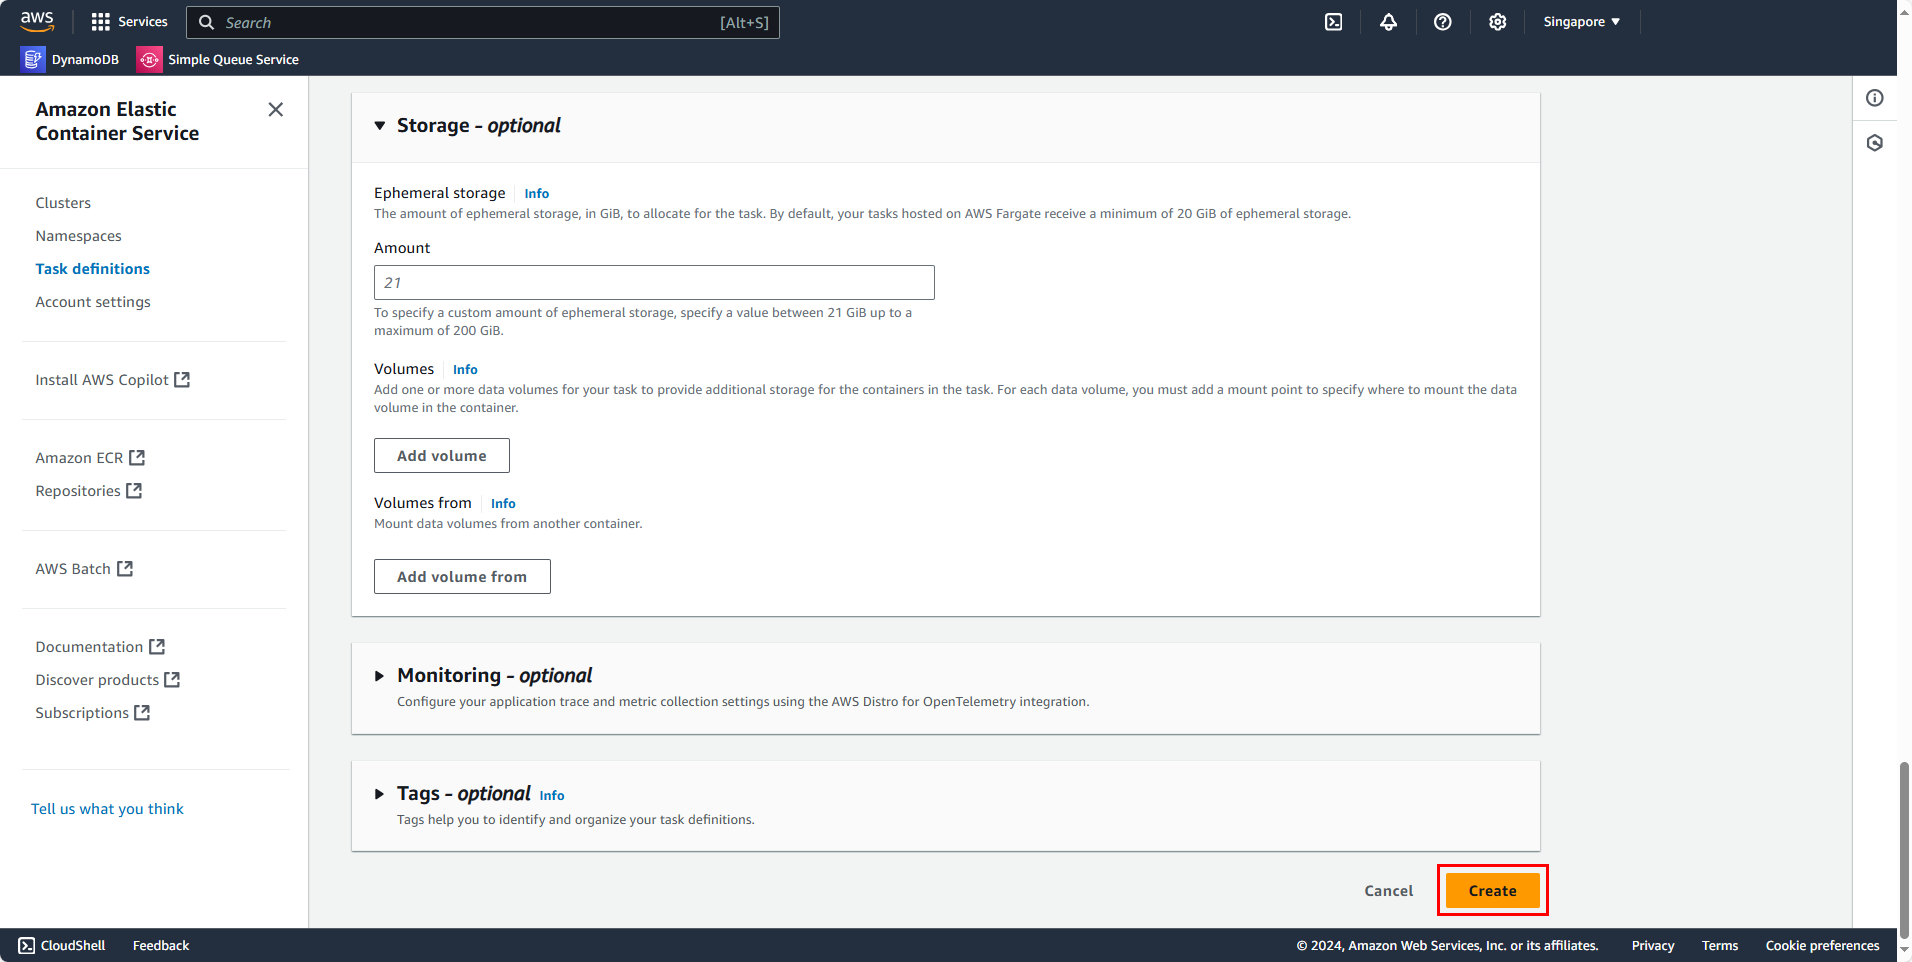
Task: Open the Info link next to Volumes
Action: (x=465, y=370)
